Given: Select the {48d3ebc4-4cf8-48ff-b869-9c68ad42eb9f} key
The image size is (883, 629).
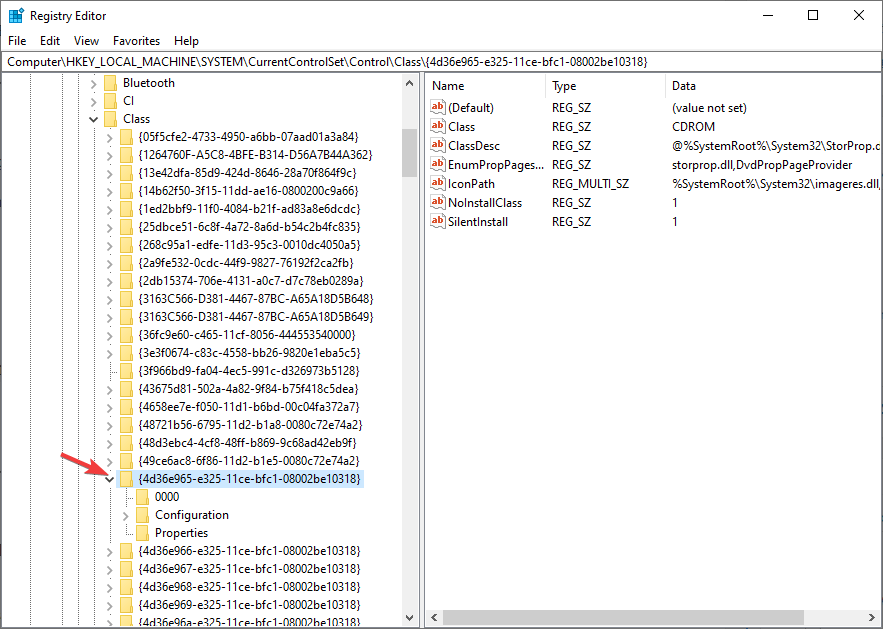Looking at the screenshot, I should (x=247, y=443).
